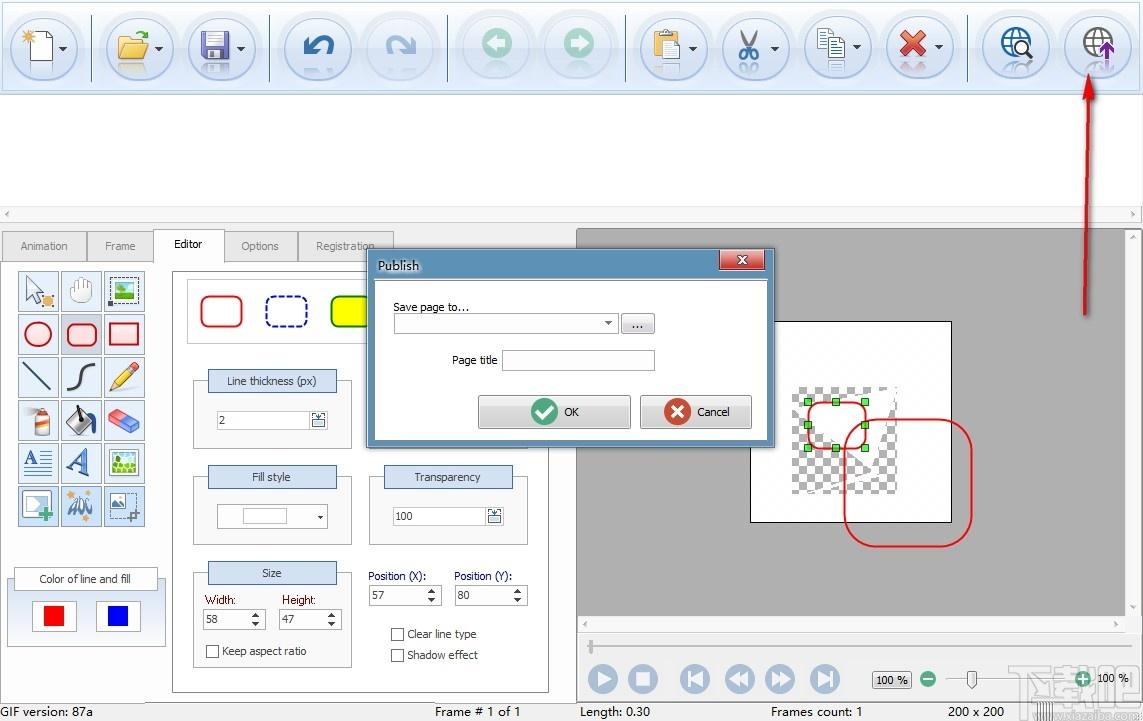
Task: Jump to last frame button
Action: 824,679
